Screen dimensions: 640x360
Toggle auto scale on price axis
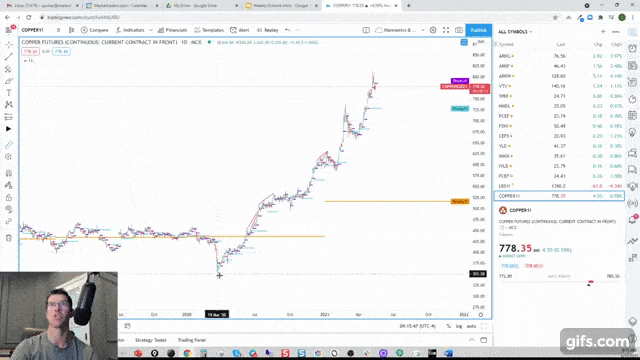click(471, 326)
